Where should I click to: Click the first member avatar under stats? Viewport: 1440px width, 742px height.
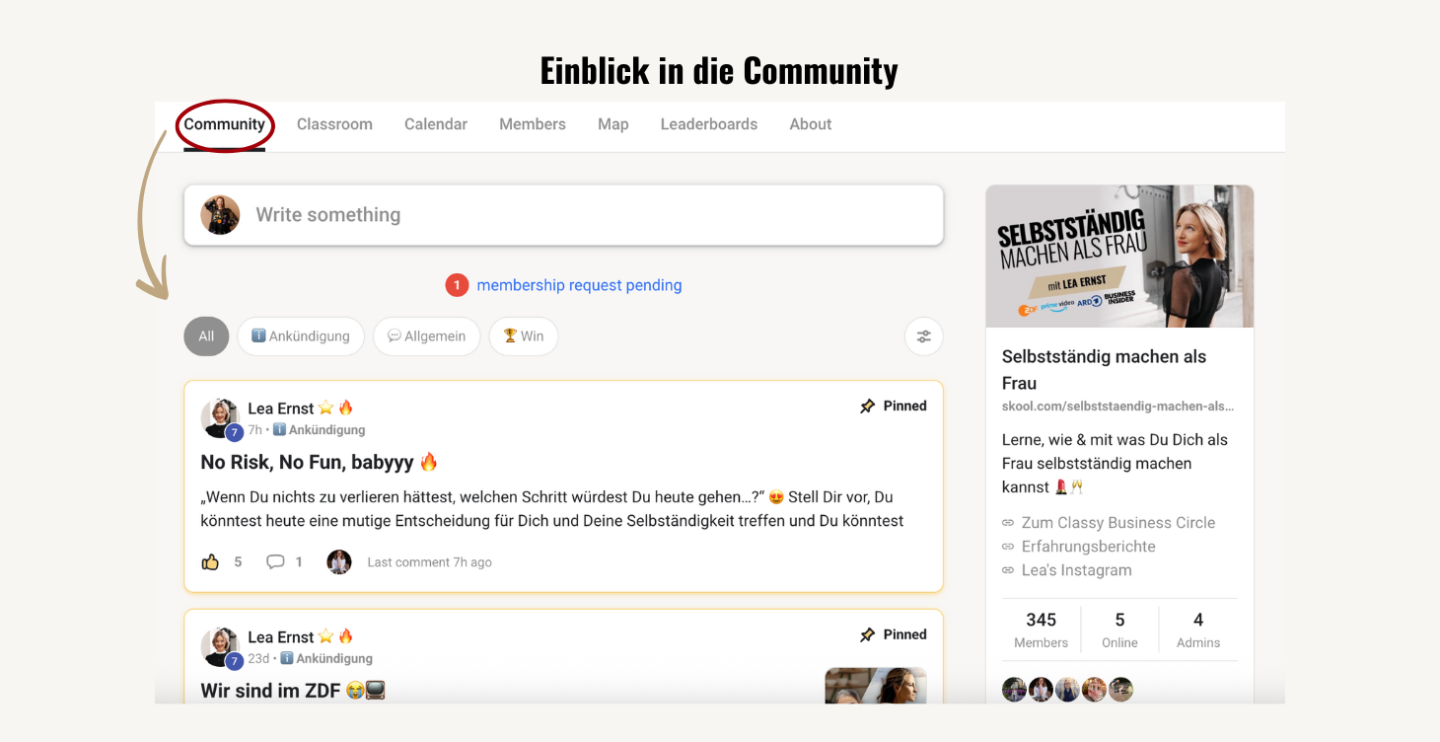(x=1014, y=689)
